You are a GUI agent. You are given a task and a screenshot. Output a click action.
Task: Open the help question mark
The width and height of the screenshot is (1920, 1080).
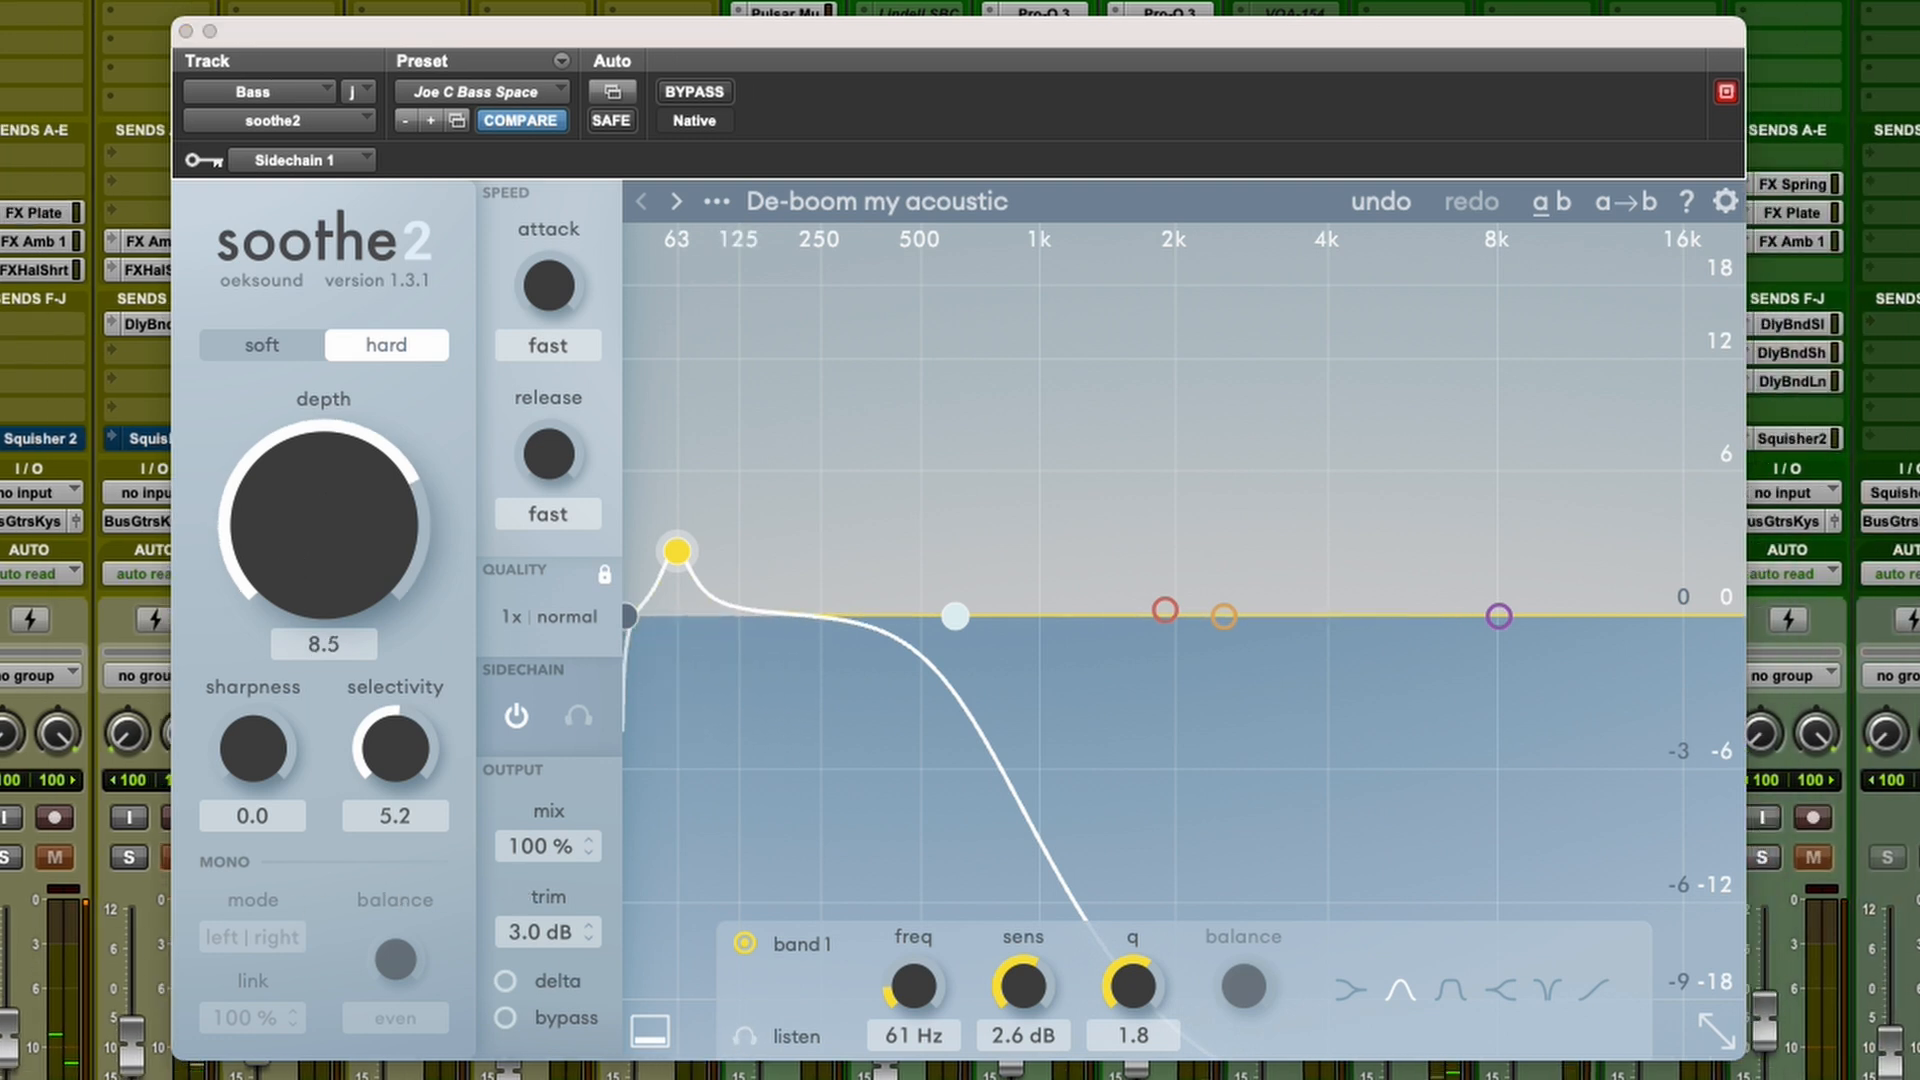[1686, 201]
